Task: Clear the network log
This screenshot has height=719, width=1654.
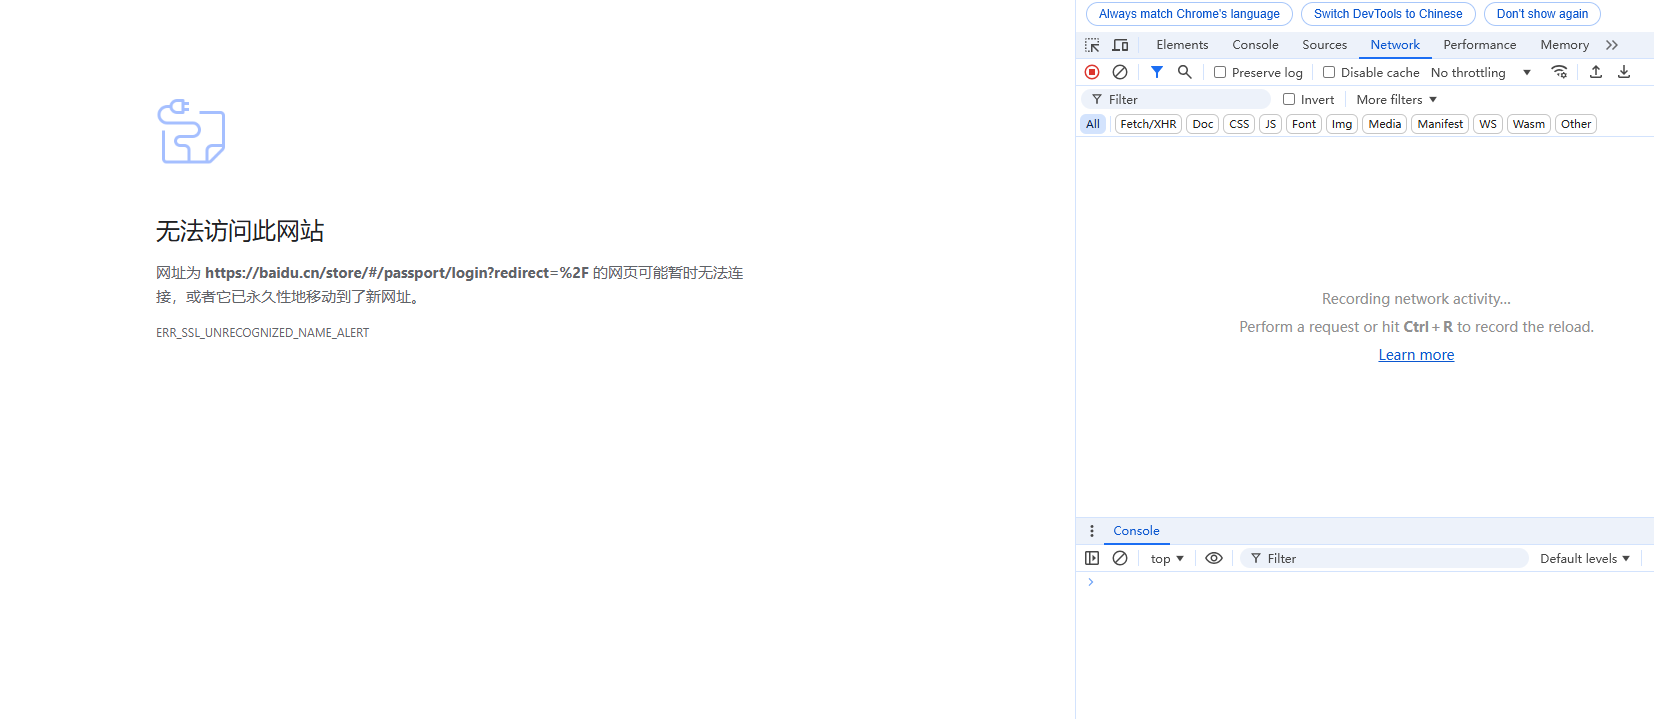Action: (x=1120, y=72)
